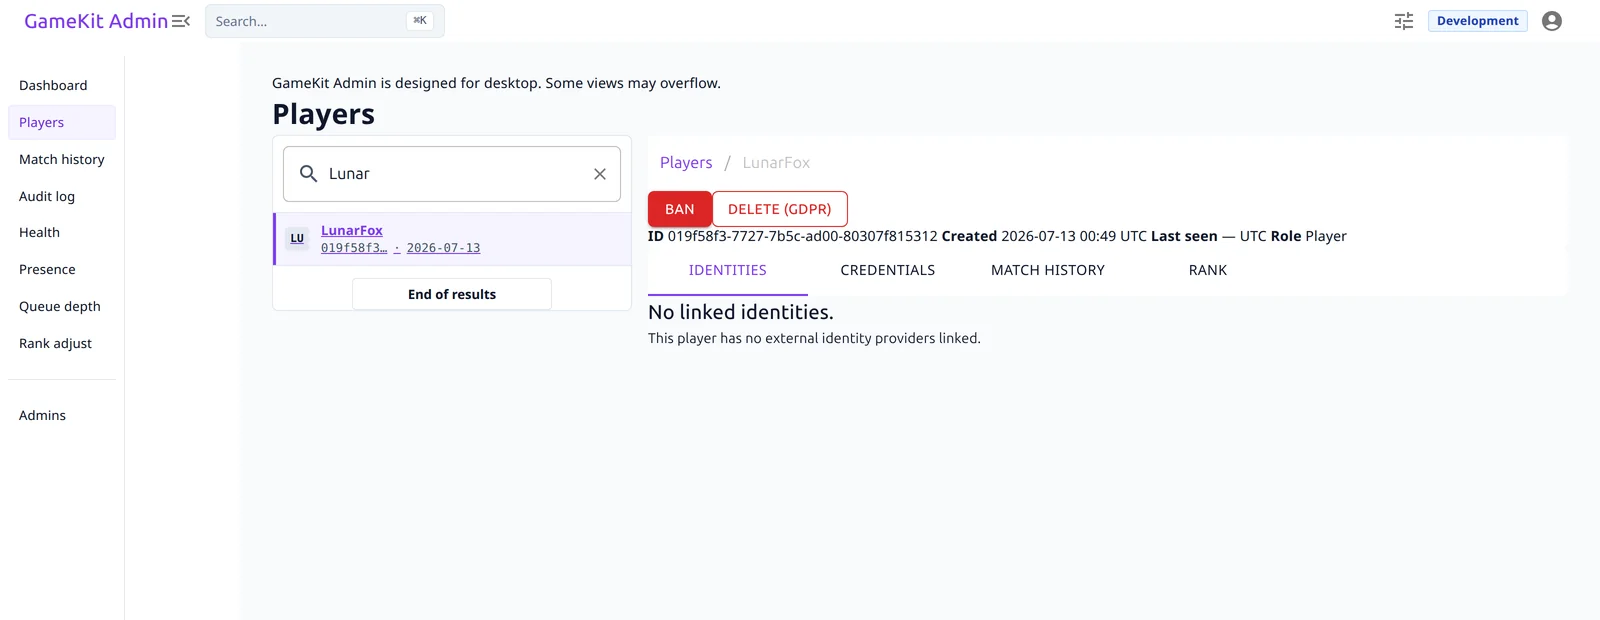Switch to the Match History tab
The height and width of the screenshot is (620, 1600).
pos(1048,270)
